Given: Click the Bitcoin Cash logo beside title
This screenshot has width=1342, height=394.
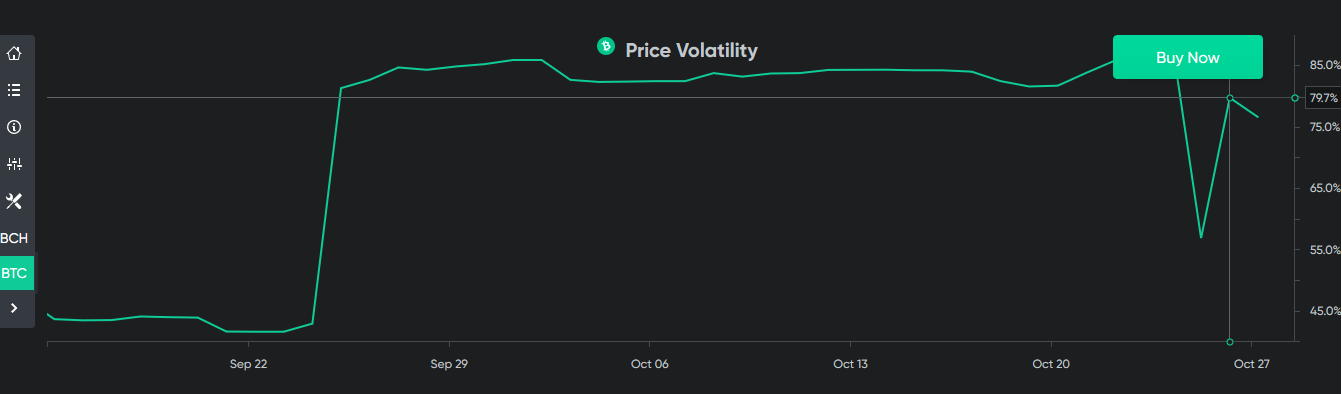Looking at the screenshot, I should [605, 45].
